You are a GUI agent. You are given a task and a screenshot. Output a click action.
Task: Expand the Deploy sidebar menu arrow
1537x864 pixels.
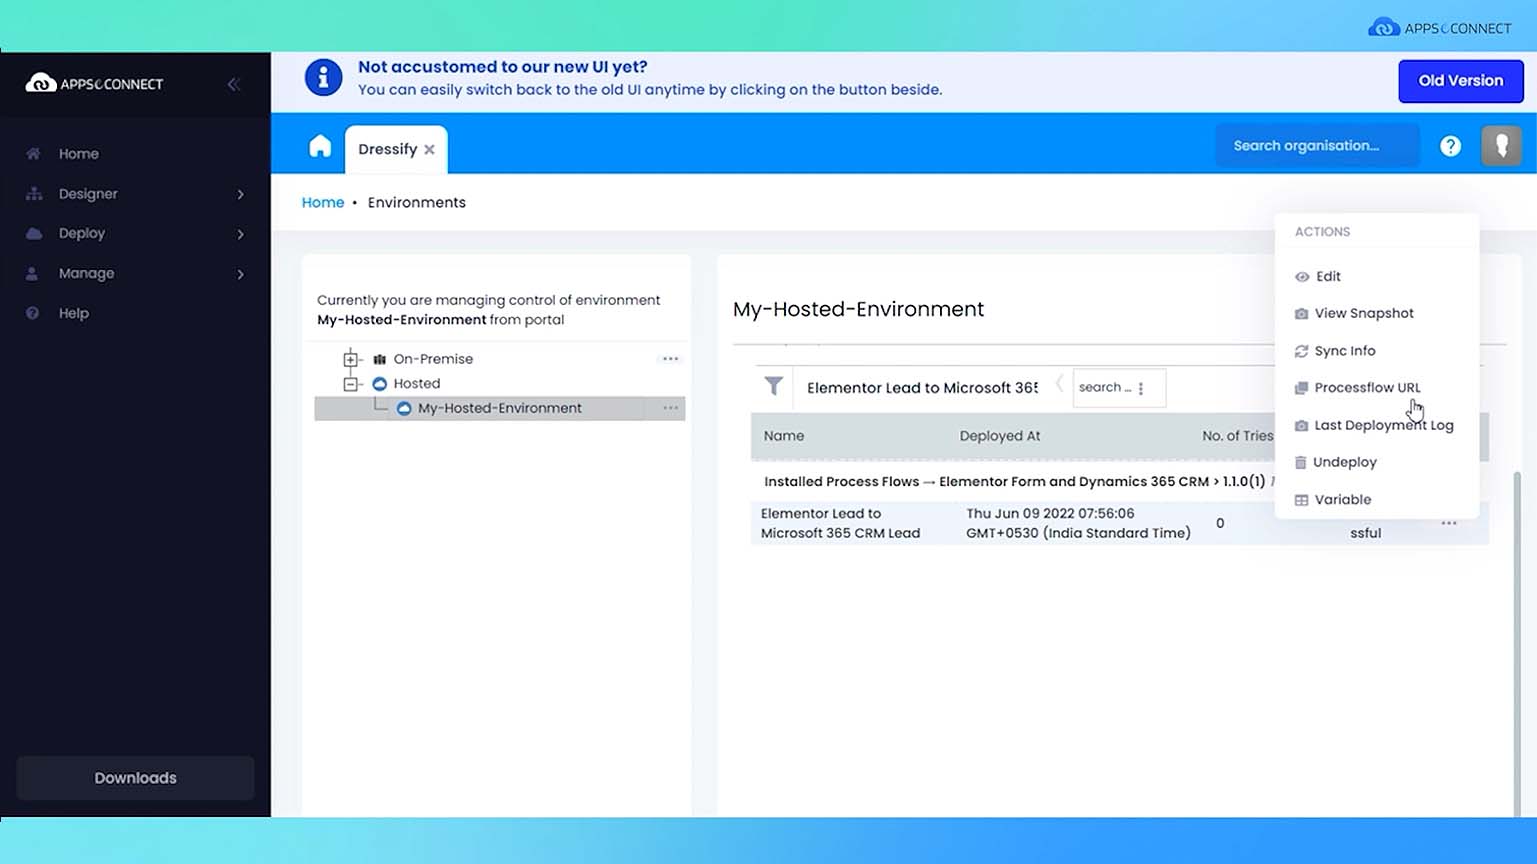point(240,234)
